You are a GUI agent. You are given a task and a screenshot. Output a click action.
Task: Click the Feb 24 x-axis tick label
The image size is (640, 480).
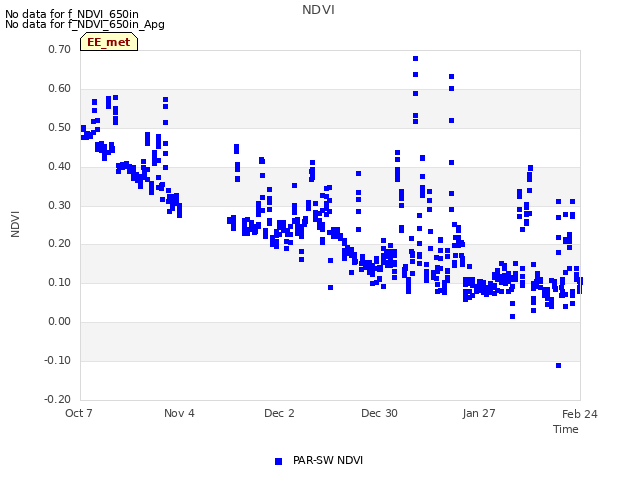click(x=580, y=414)
